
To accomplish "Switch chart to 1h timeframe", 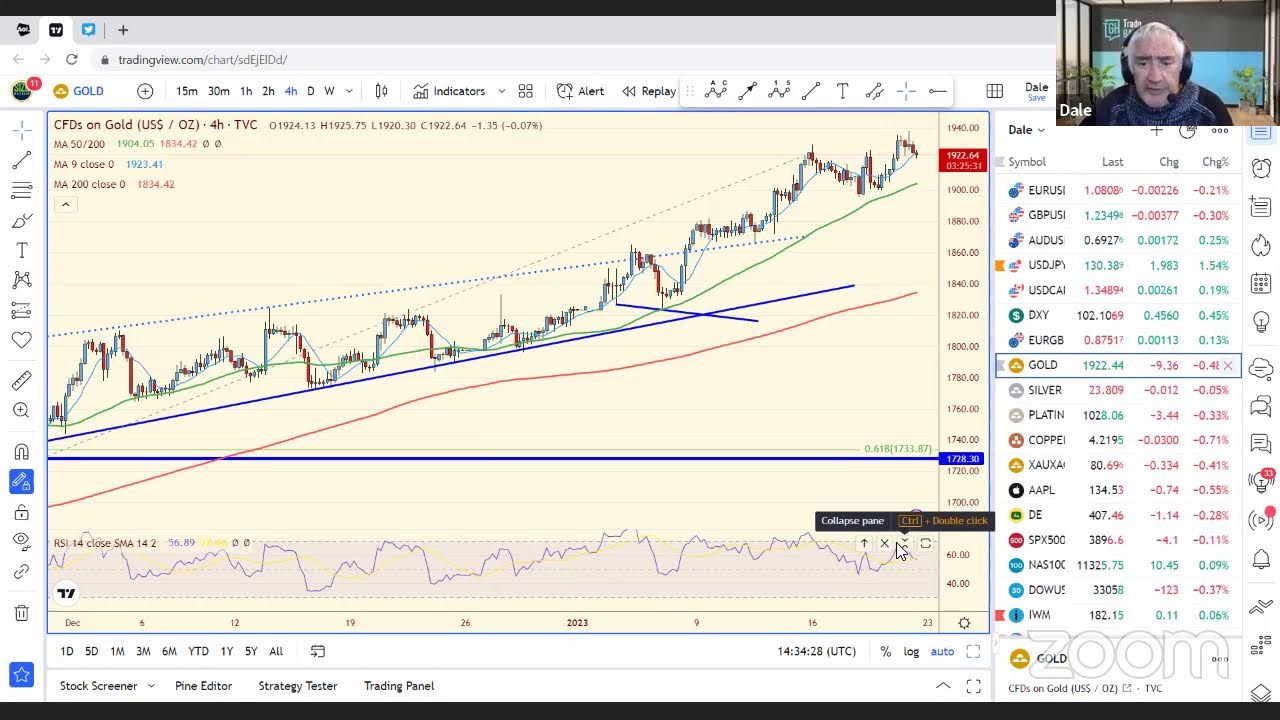I will pos(246,91).
